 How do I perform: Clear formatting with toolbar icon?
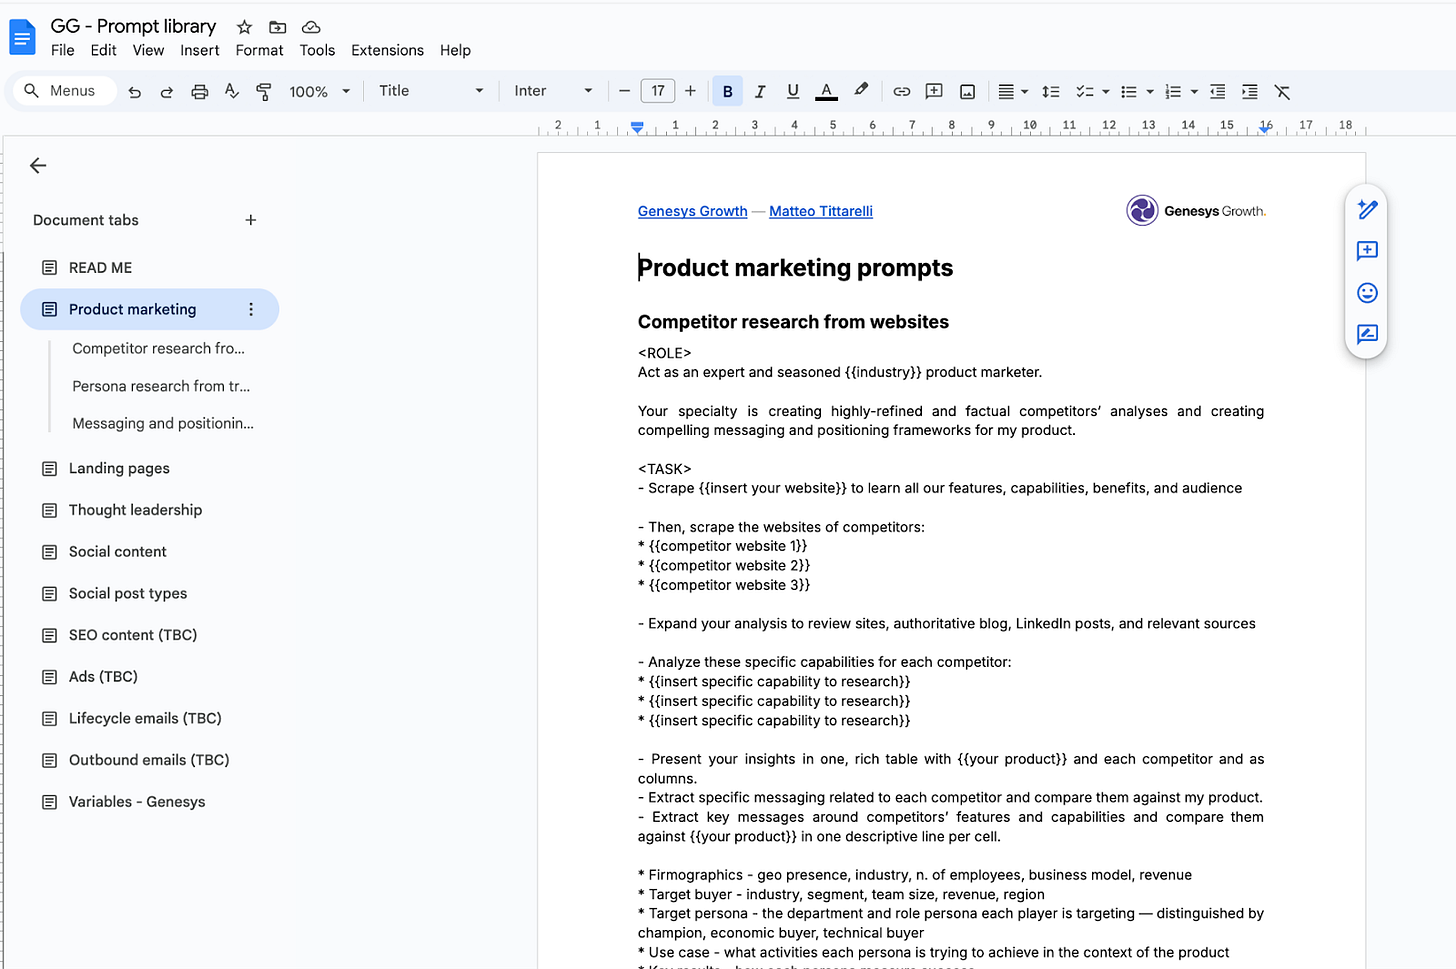(x=1282, y=92)
